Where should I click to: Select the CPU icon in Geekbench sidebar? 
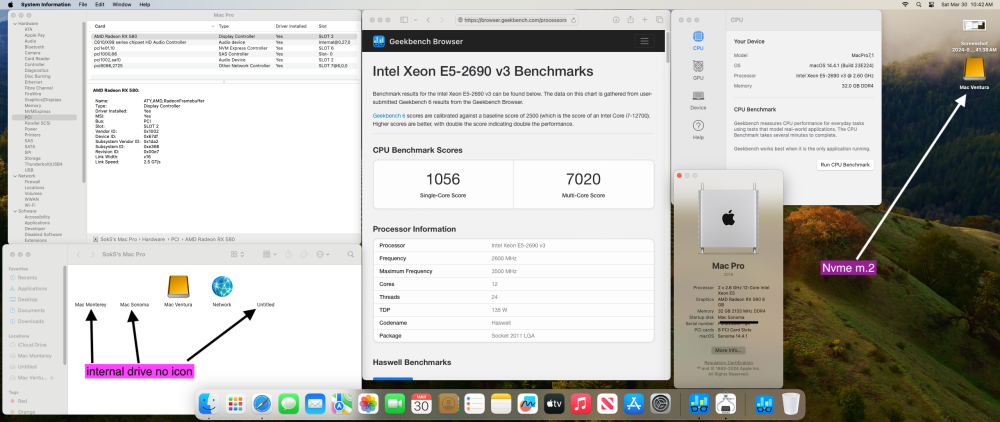click(x=698, y=36)
